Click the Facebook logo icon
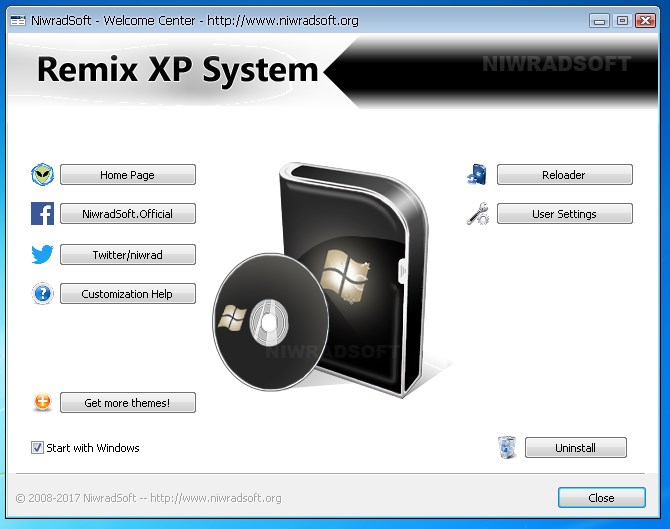Screen dimensions: 670x529 coord(42,214)
